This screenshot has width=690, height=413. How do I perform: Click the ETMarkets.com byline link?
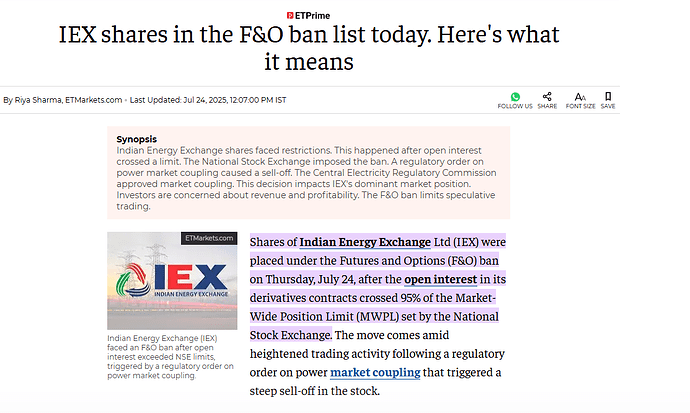click(96, 100)
